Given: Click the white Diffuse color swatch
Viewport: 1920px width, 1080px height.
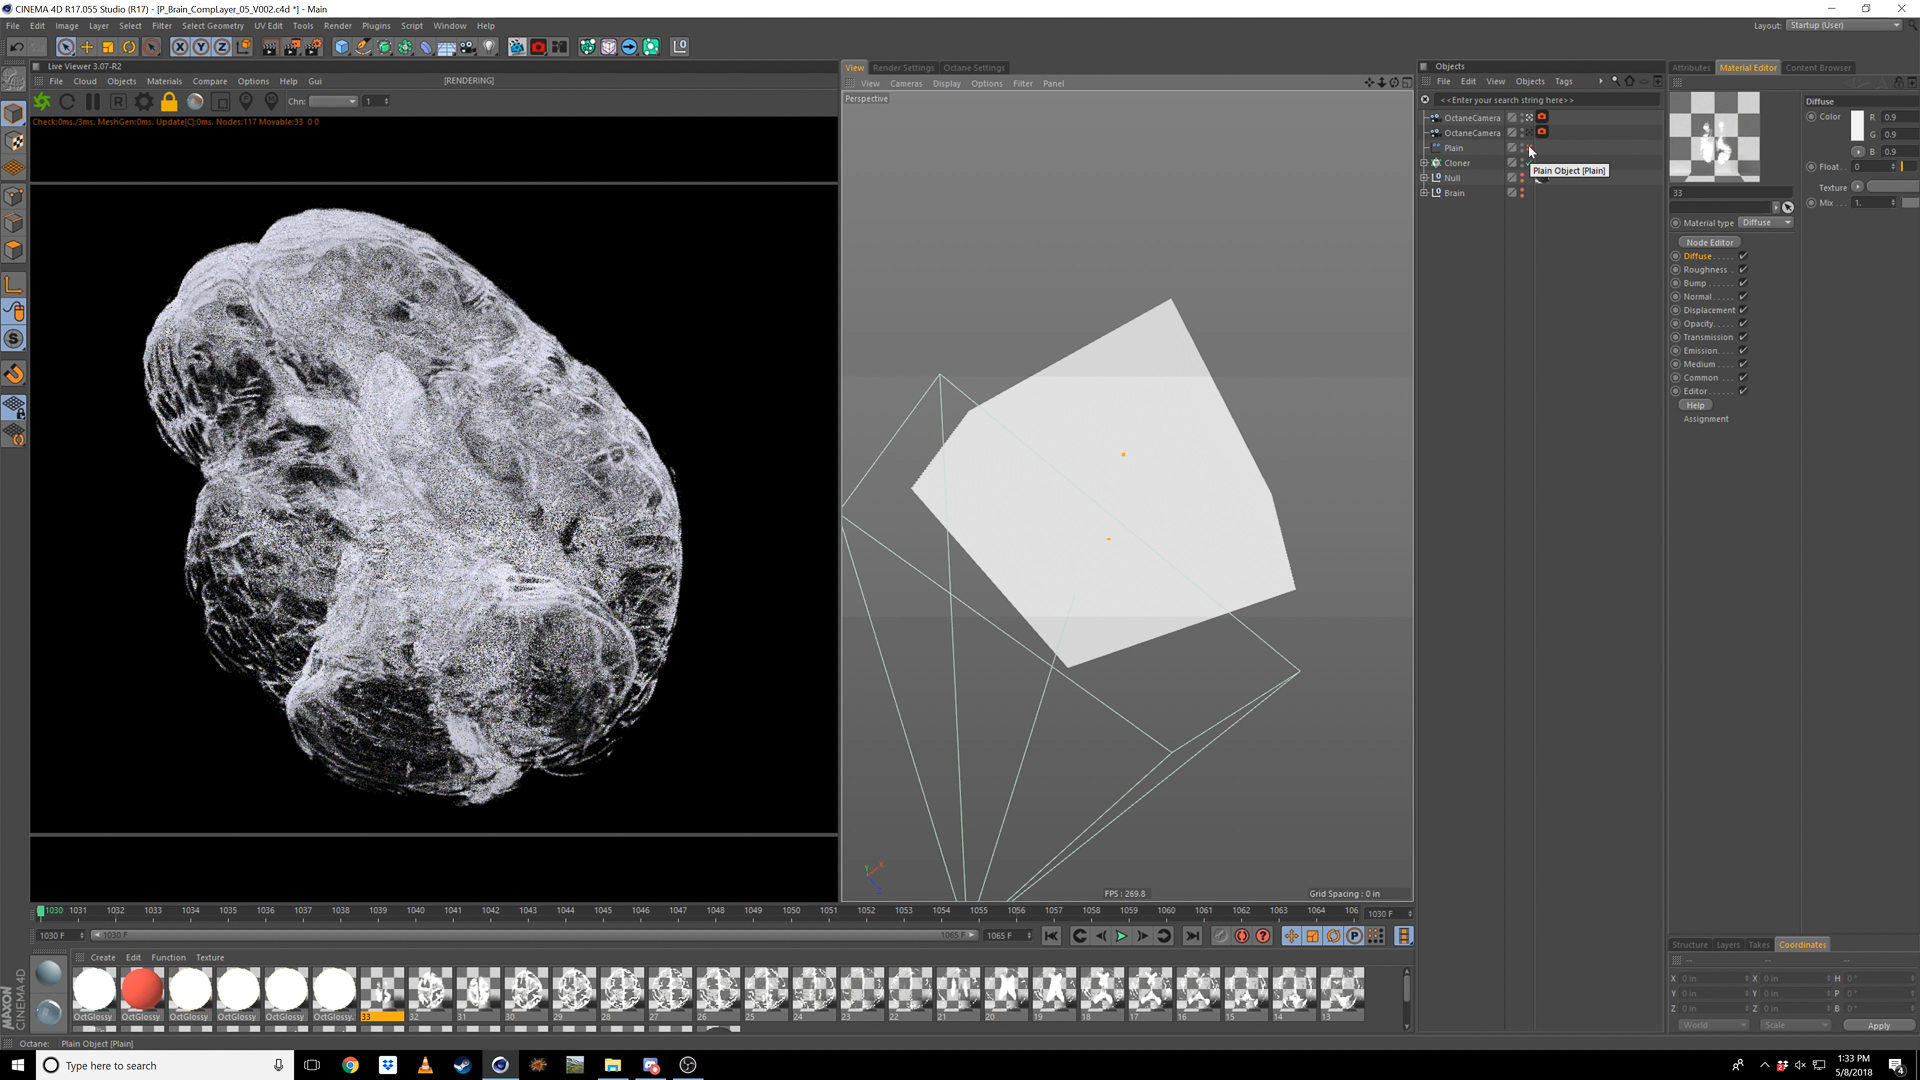Looking at the screenshot, I should pyautogui.click(x=1857, y=126).
